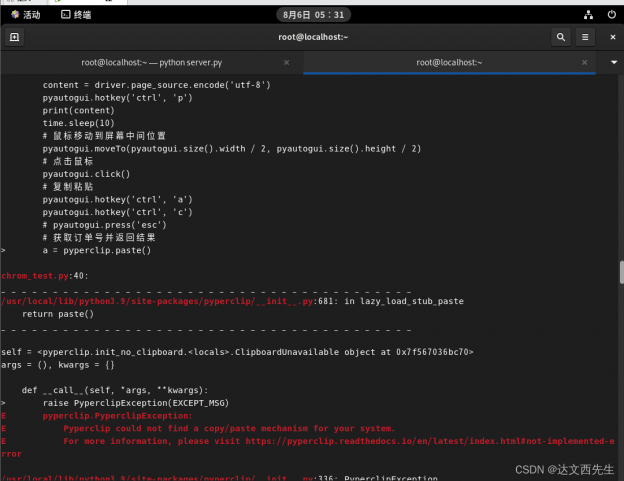Click the network status icon in top bar
The image size is (624, 481).
click(x=586, y=14)
